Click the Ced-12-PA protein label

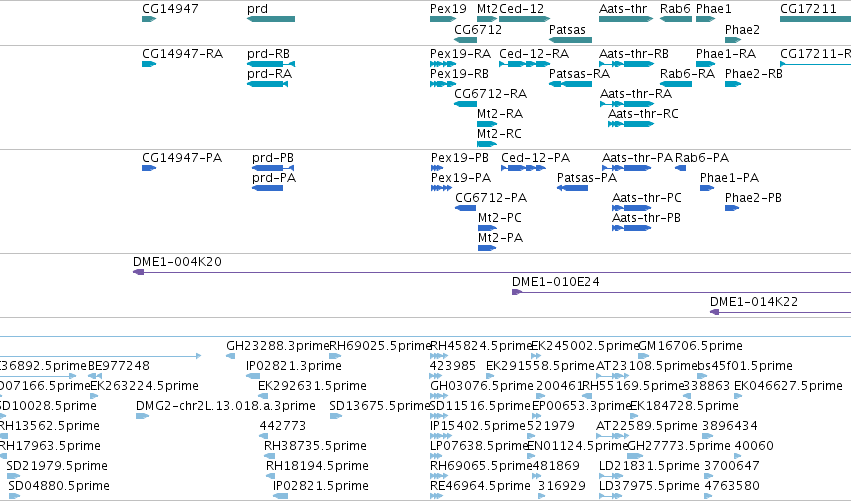coord(535,158)
